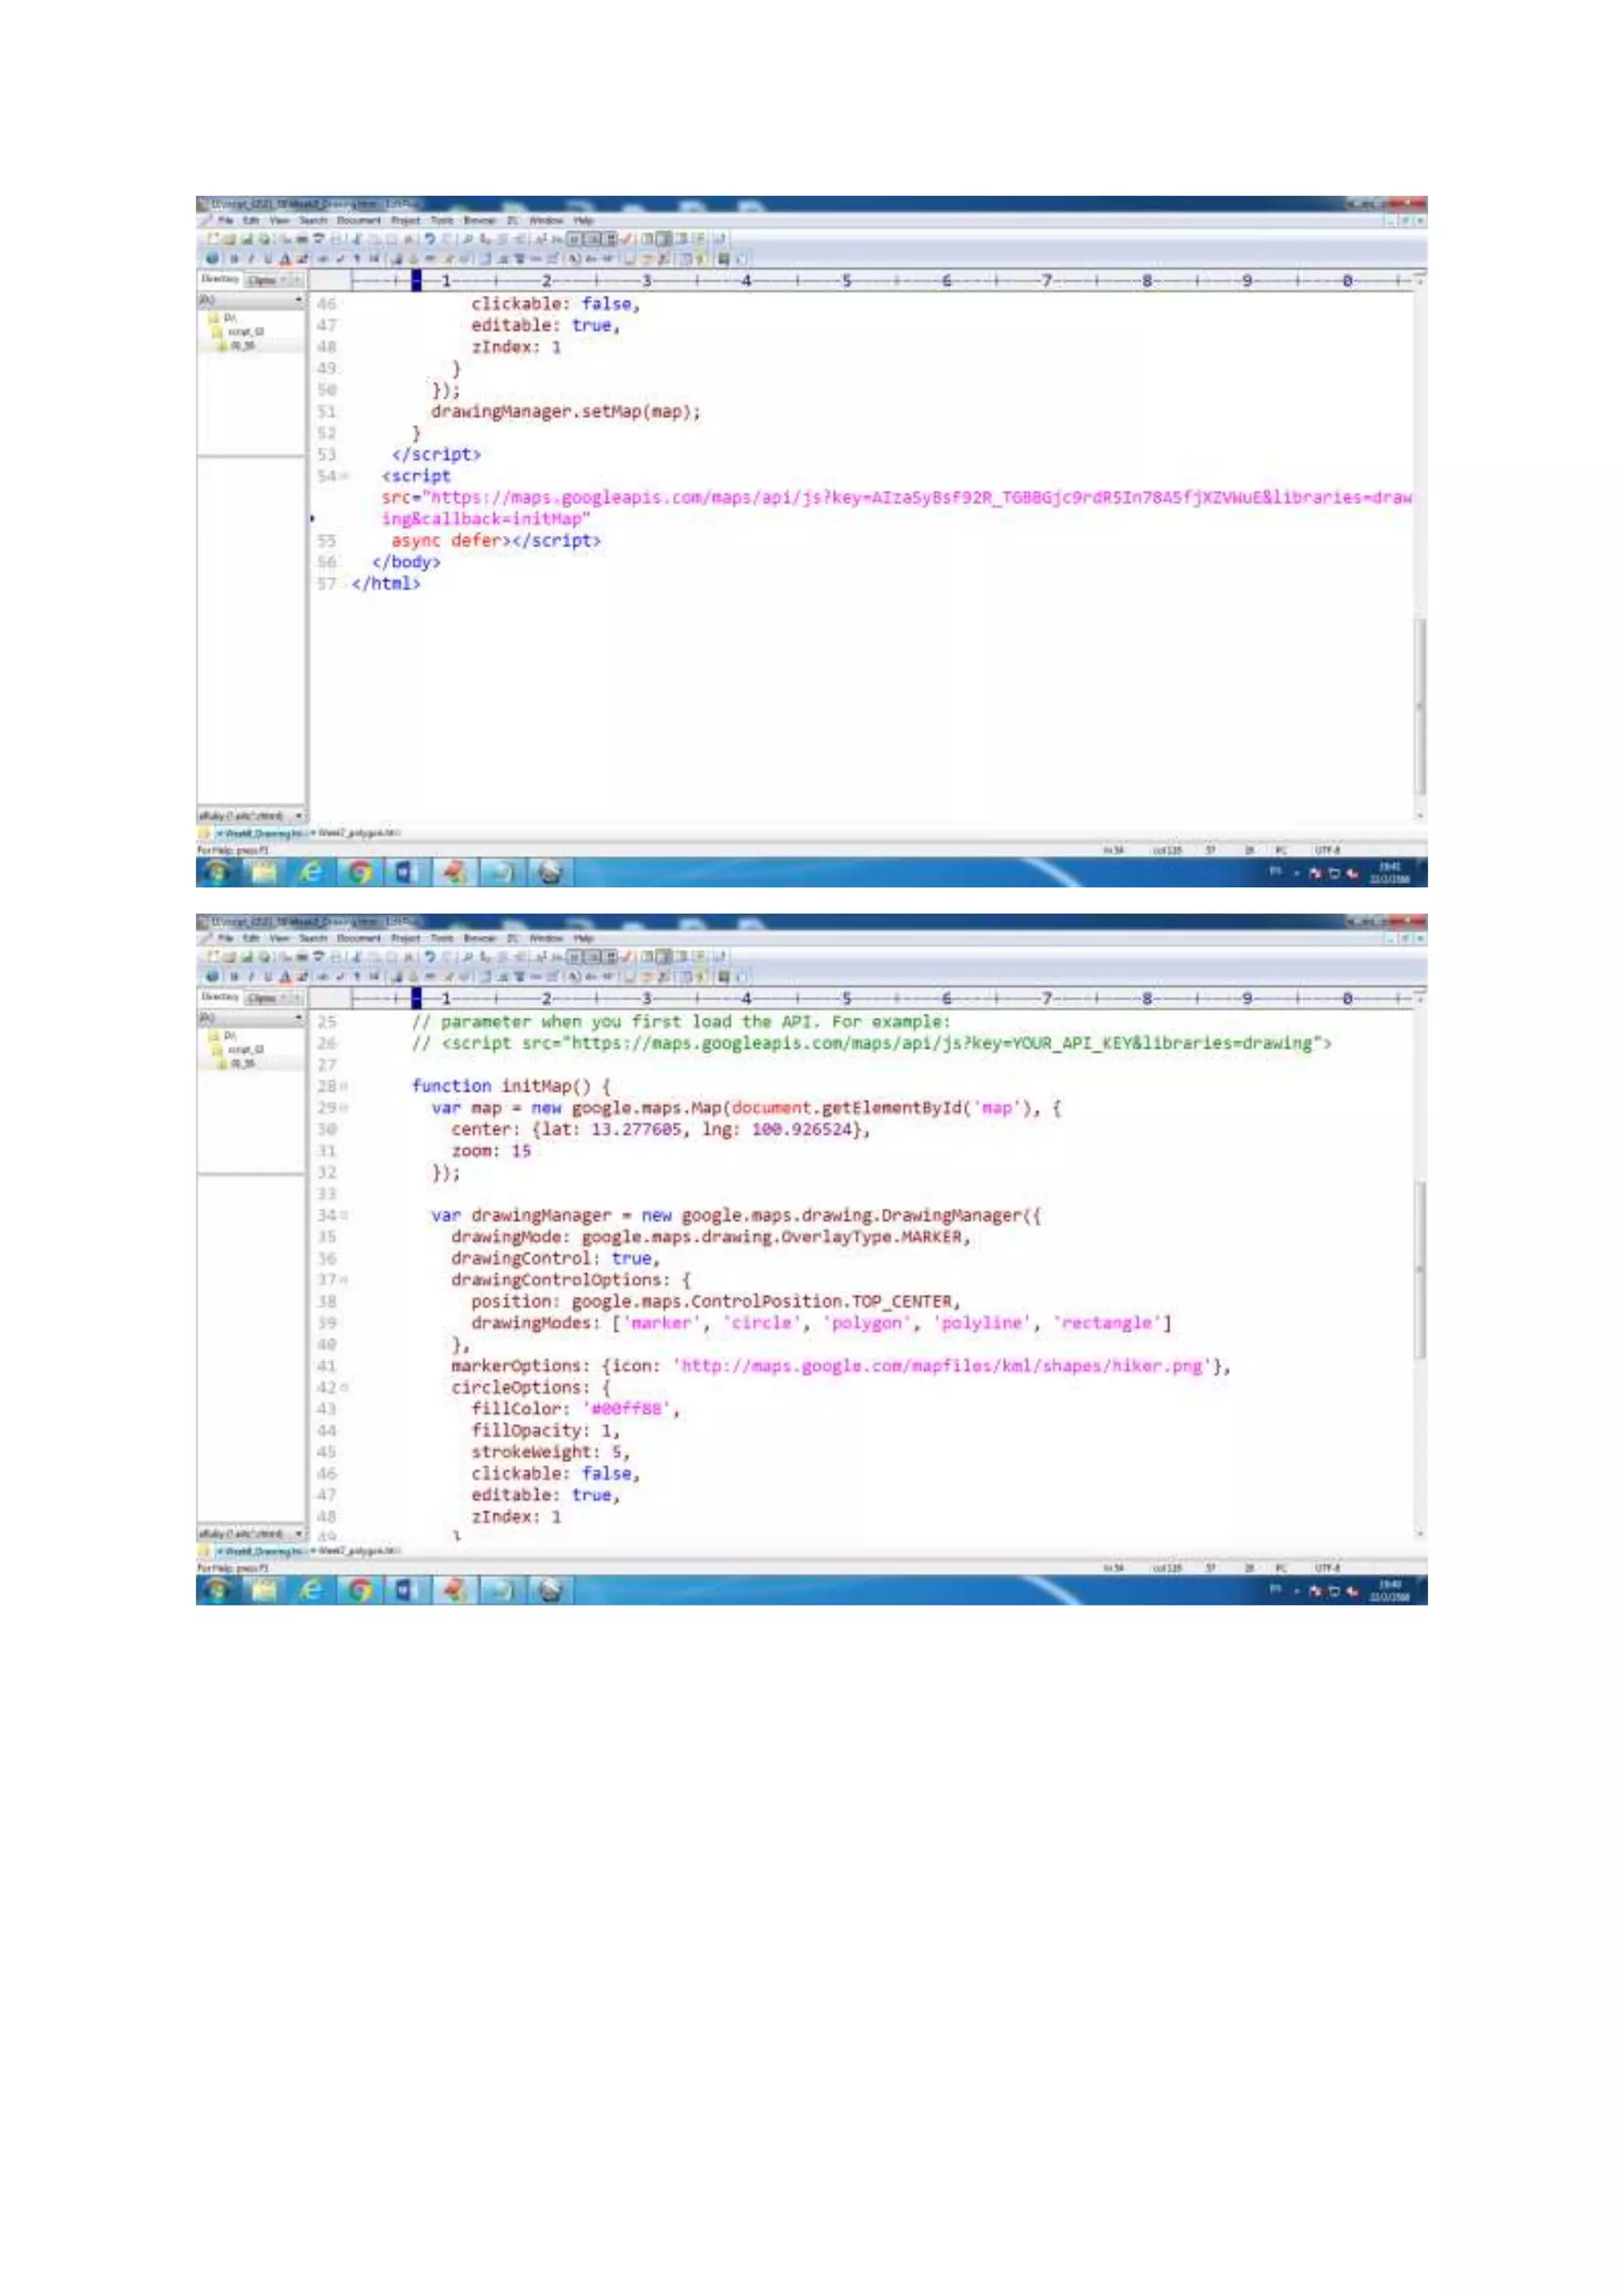Collapse fold marker beside function initMap line 28
This screenshot has height=2296, width=1624.
click(x=344, y=1086)
